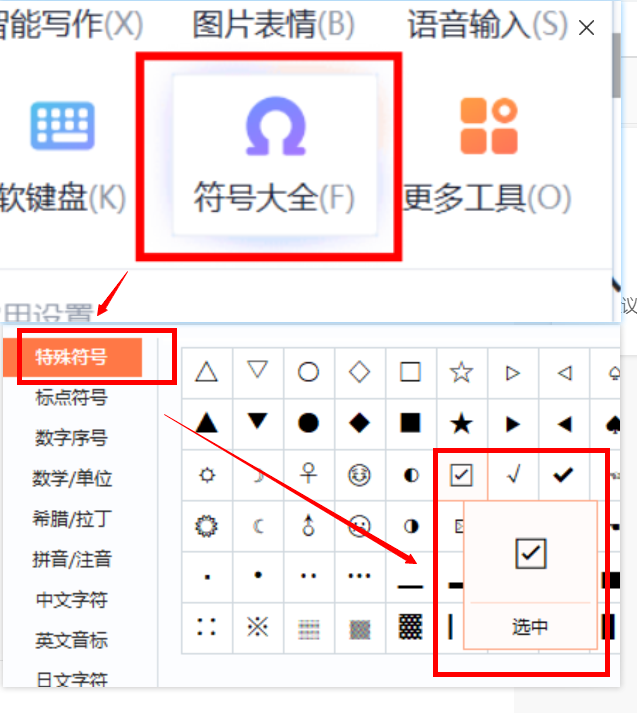Image resolution: width=637 pixels, height=713 pixels.
Task: Select the 图片表情(B) option
Action: click(273, 24)
